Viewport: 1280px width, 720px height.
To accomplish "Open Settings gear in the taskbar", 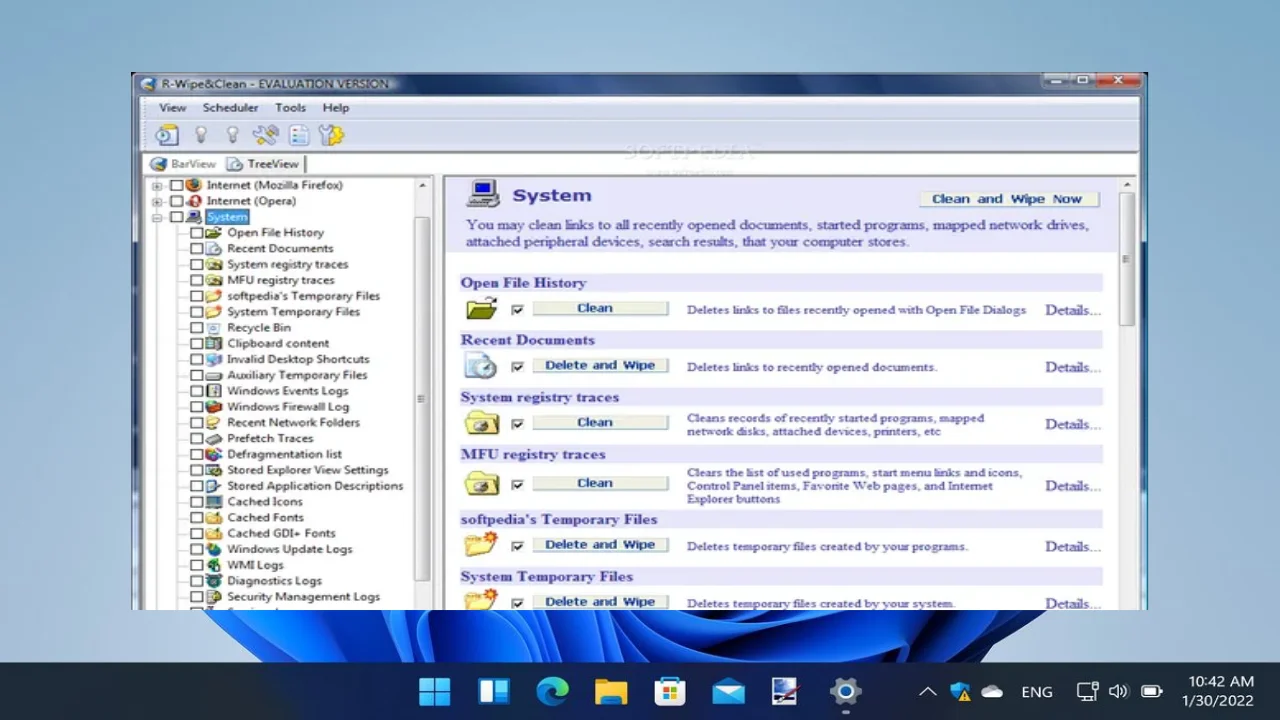I will coord(846,691).
